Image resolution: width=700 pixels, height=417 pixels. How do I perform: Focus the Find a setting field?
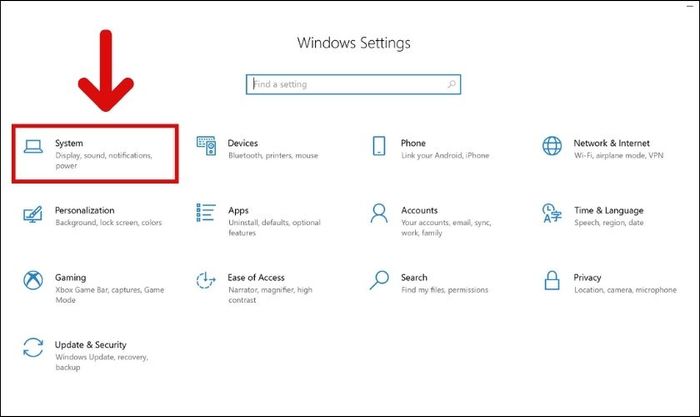353,84
